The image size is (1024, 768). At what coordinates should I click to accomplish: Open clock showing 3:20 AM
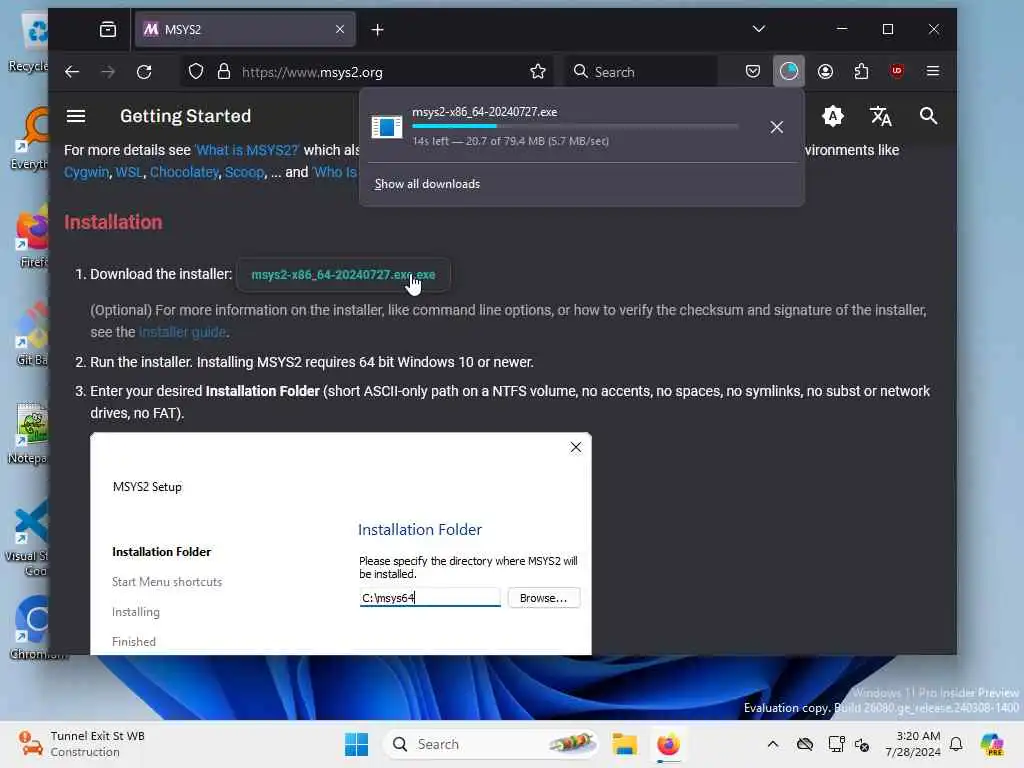click(912, 744)
